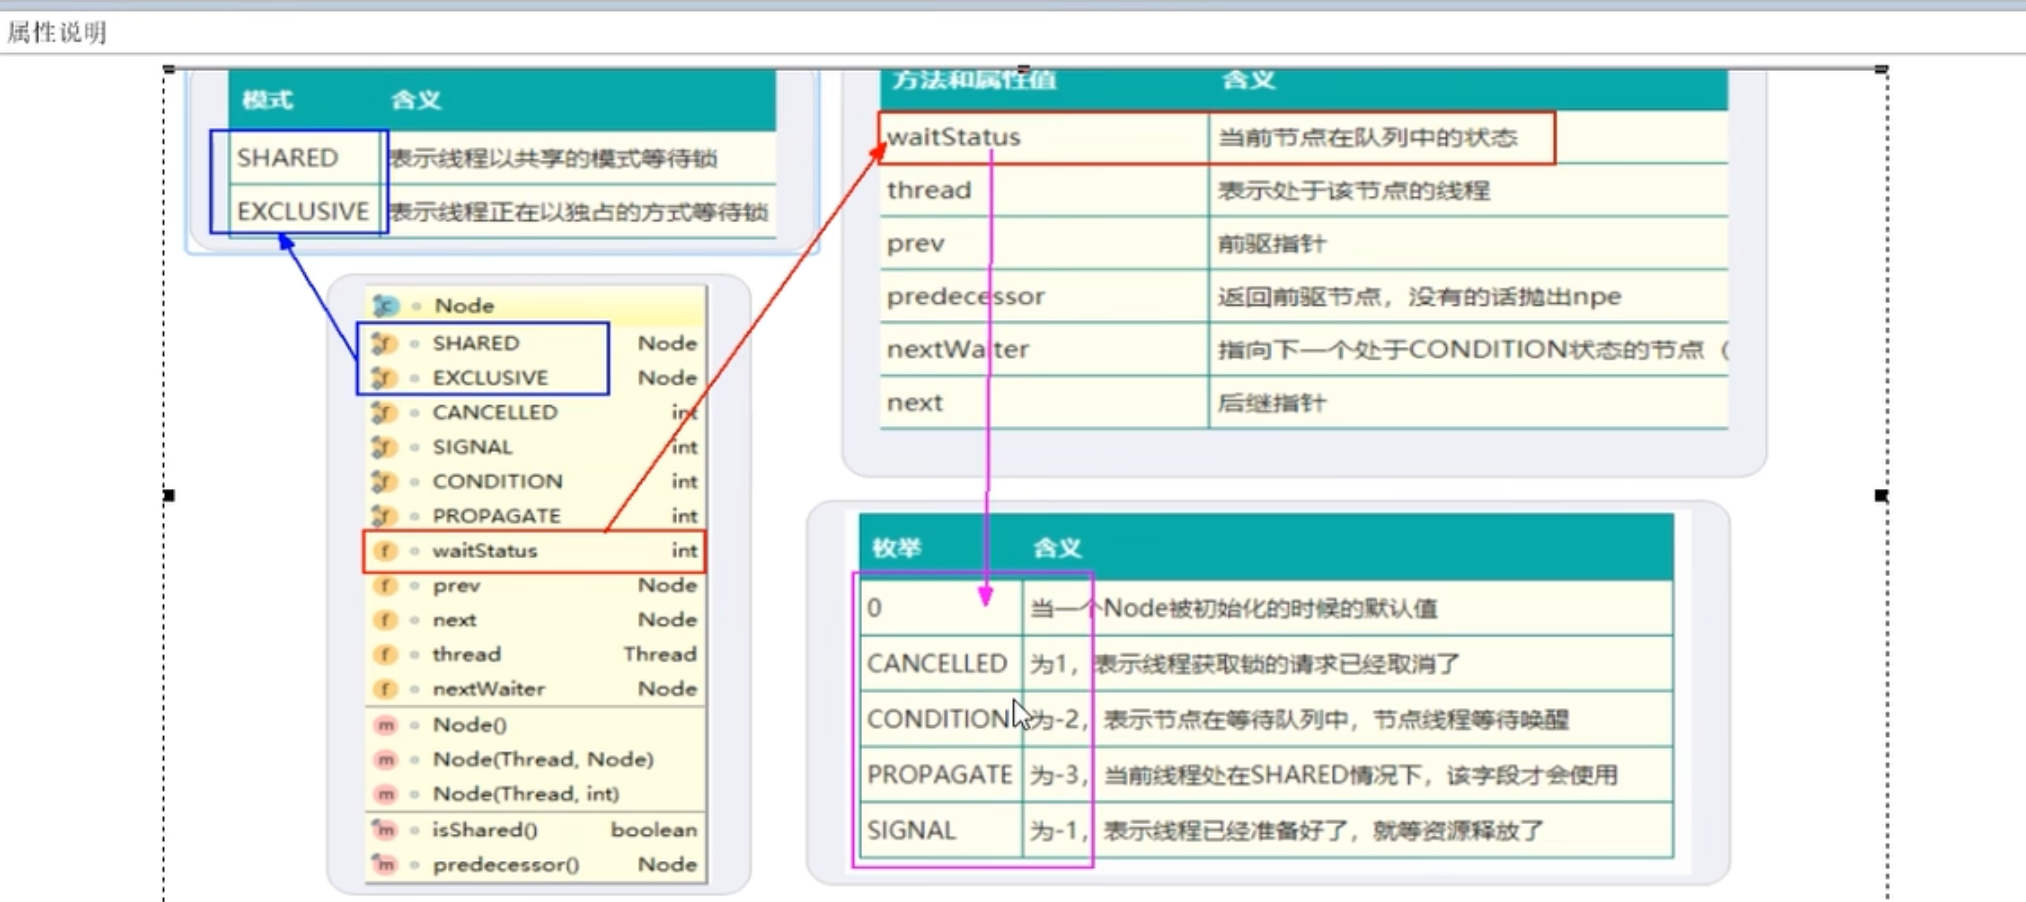Screen dimensions: 2026x902
Task: Click the 枚举 column header
Action: 896,548
